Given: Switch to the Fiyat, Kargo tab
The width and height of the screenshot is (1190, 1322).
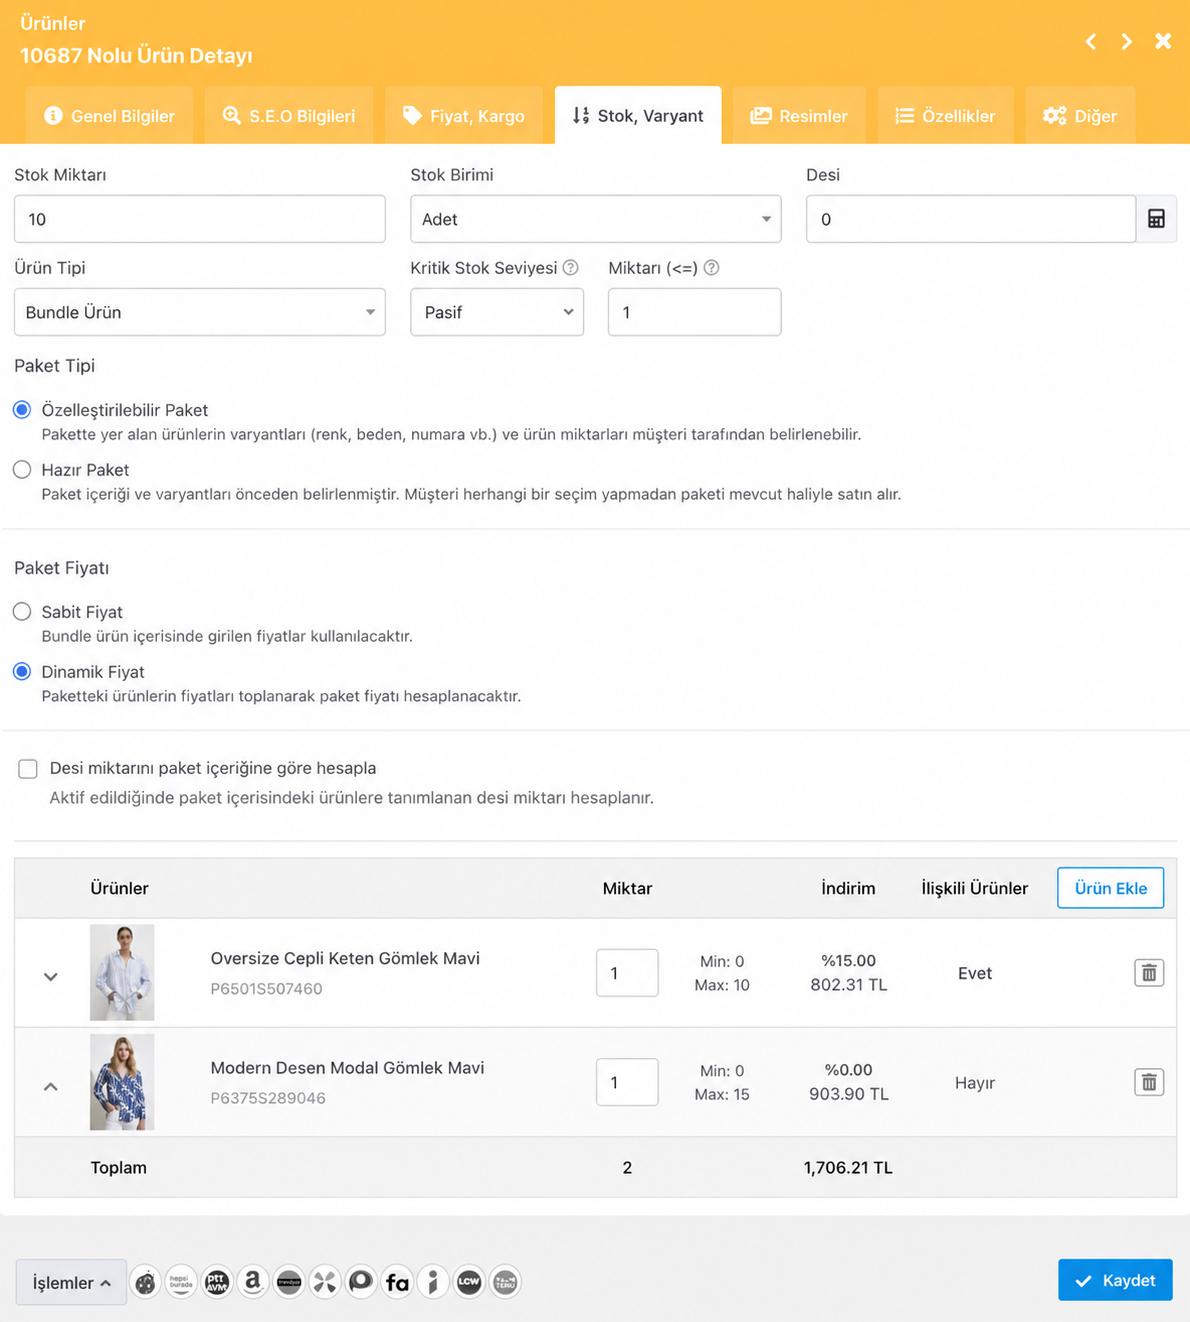Looking at the screenshot, I should click(x=464, y=116).
